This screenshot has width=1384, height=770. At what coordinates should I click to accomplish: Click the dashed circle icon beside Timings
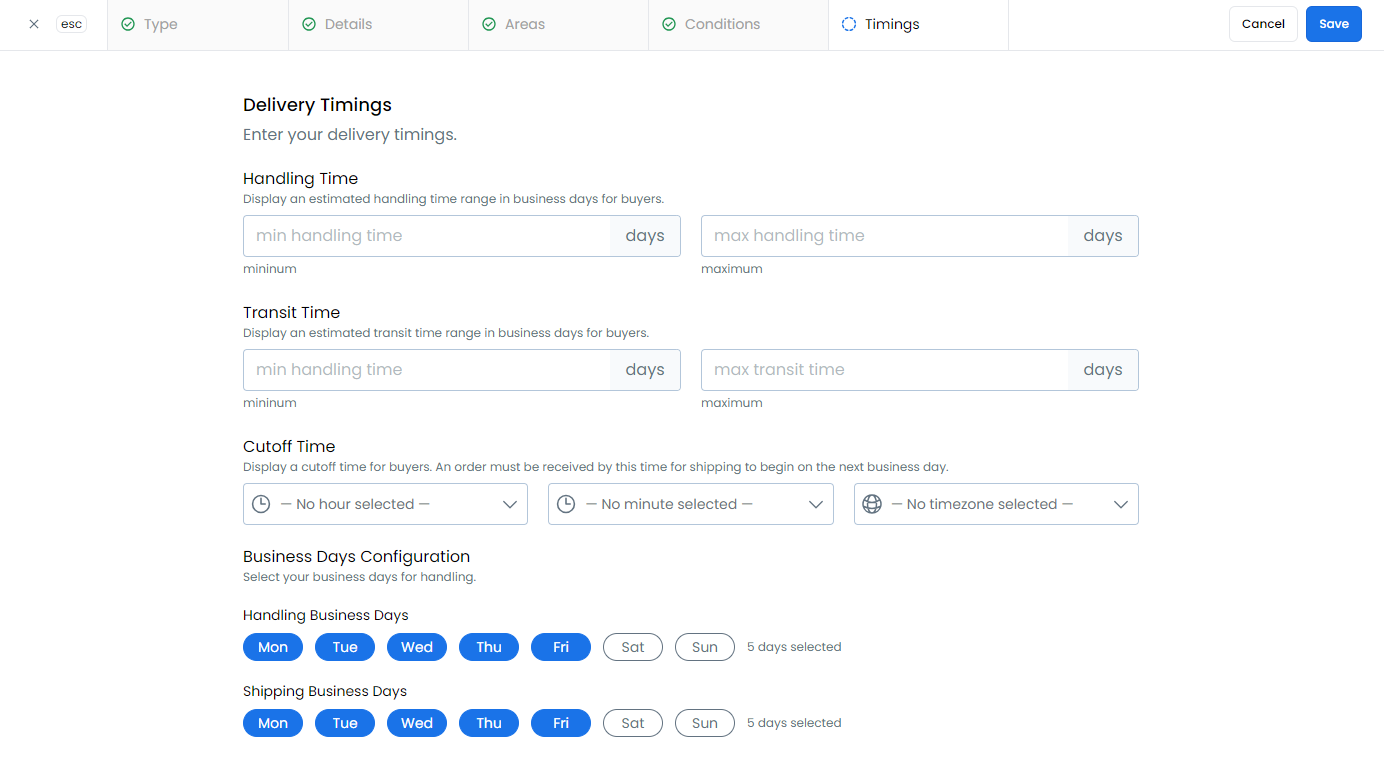tap(849, 24)
